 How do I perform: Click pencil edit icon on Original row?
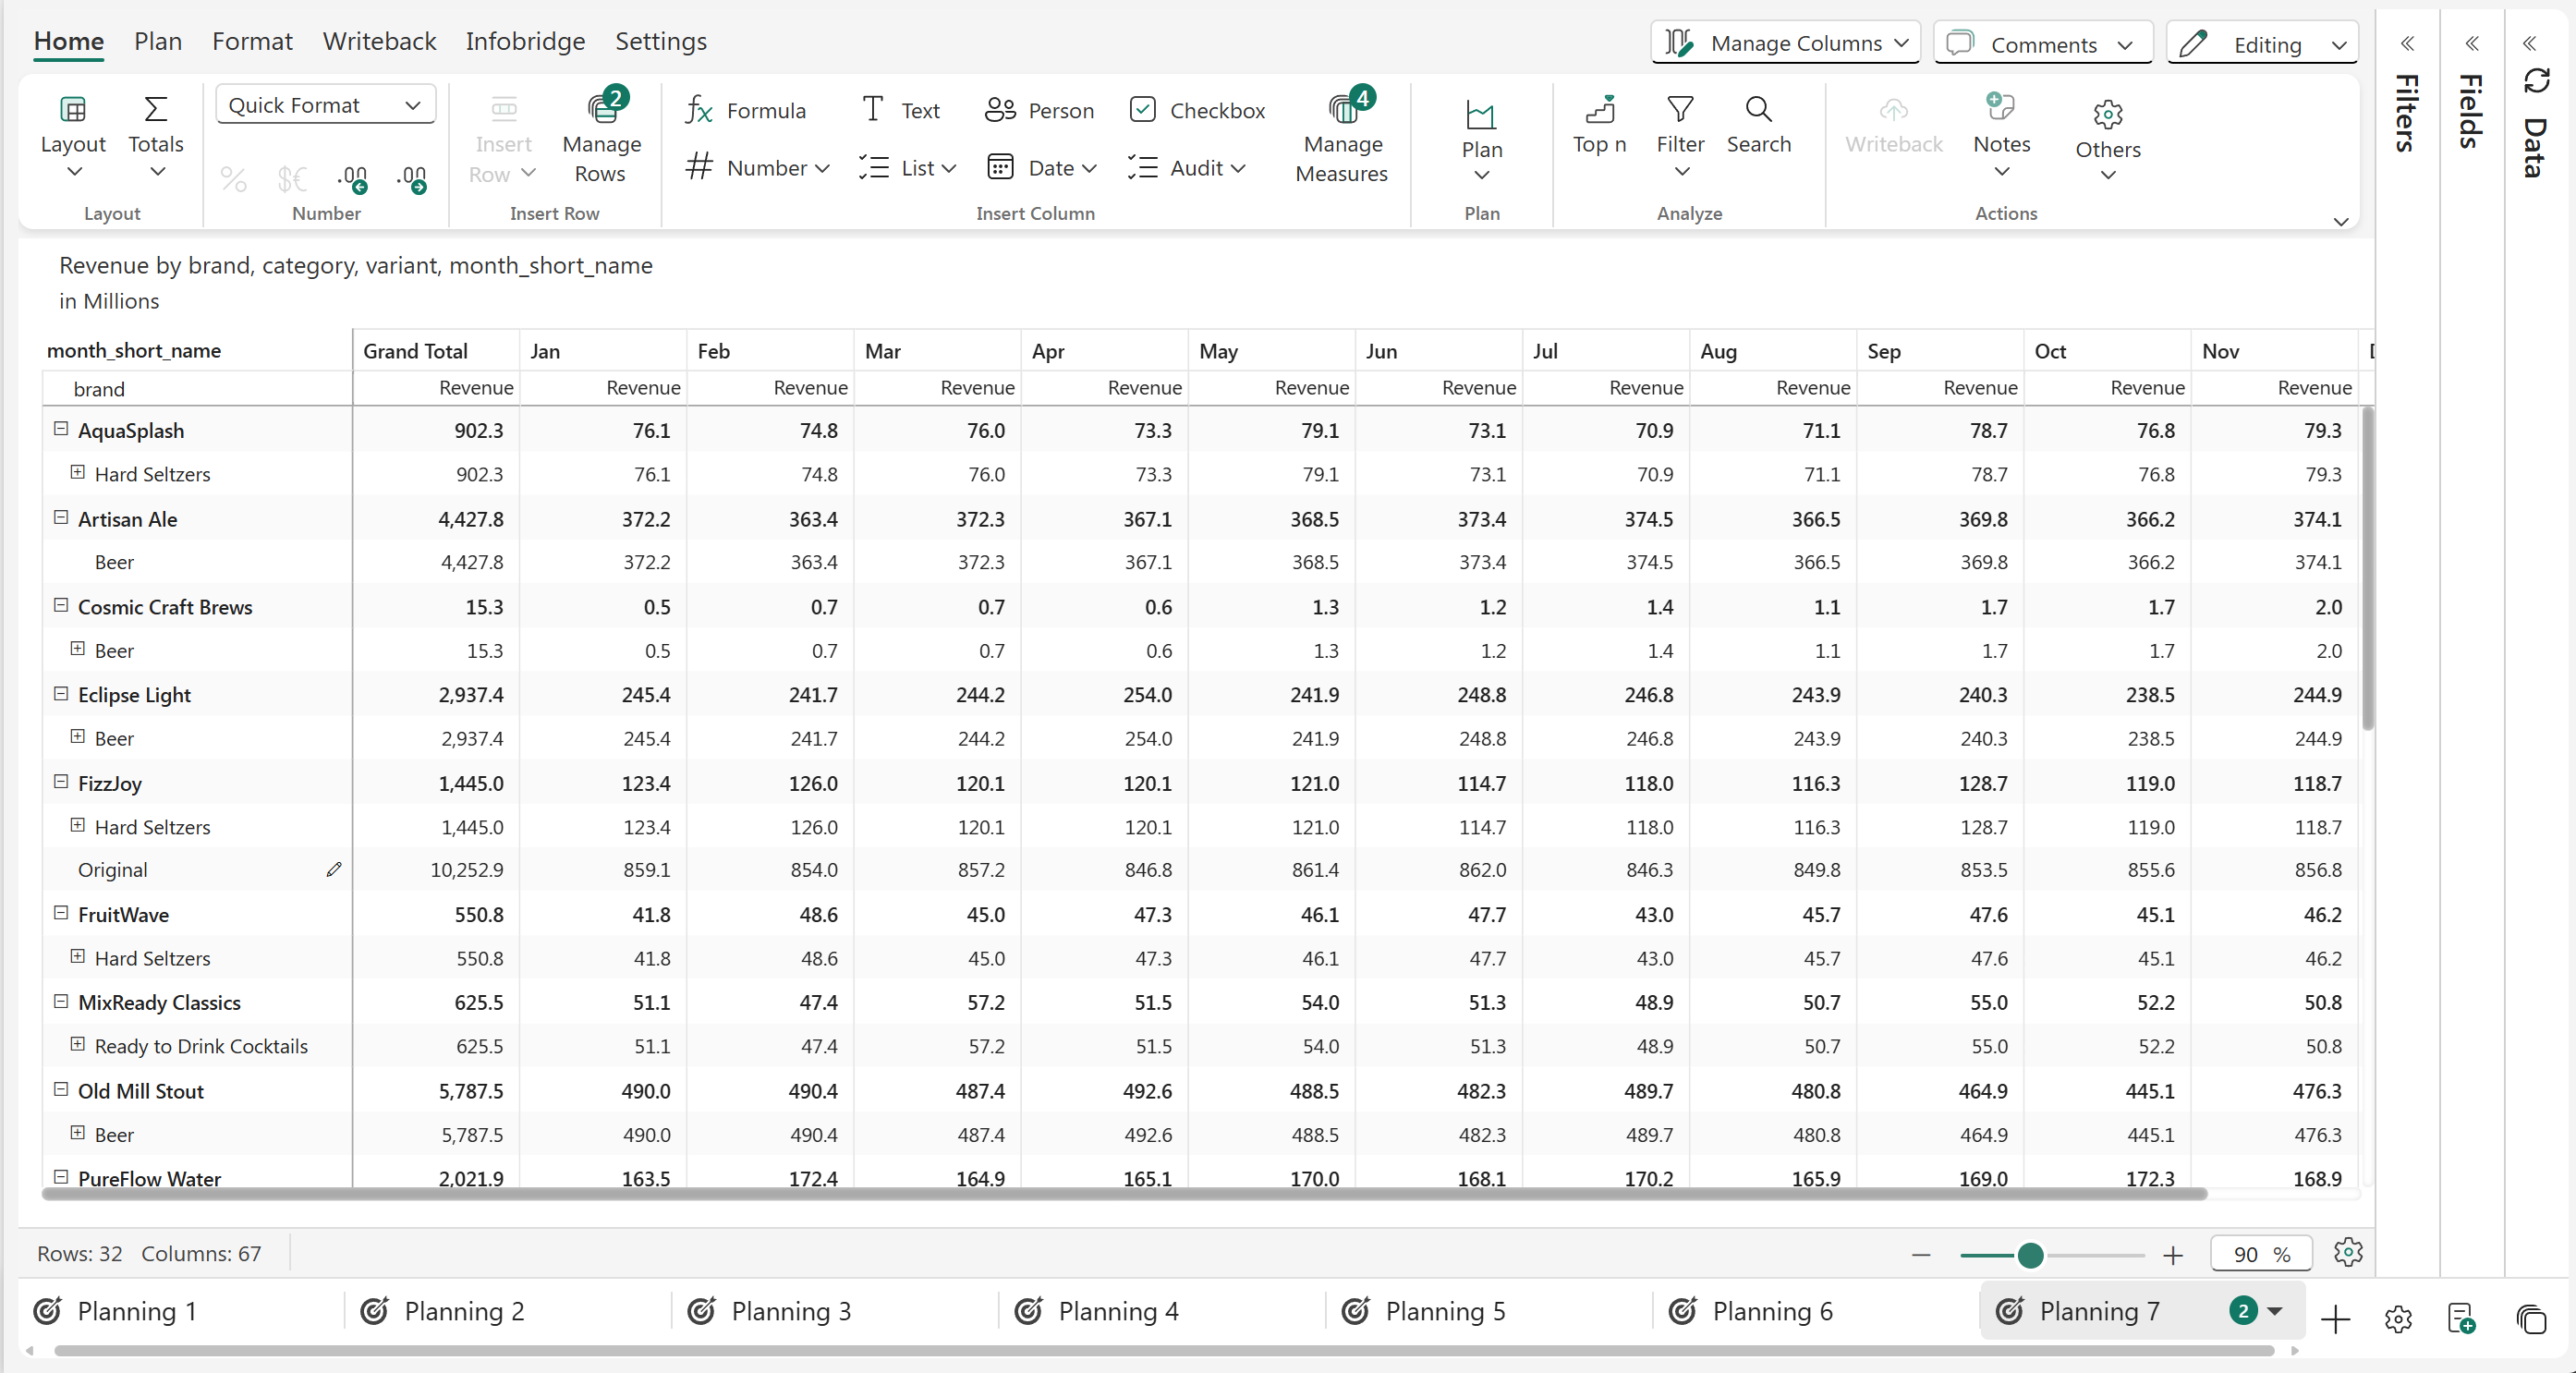[x=334, y=869]
